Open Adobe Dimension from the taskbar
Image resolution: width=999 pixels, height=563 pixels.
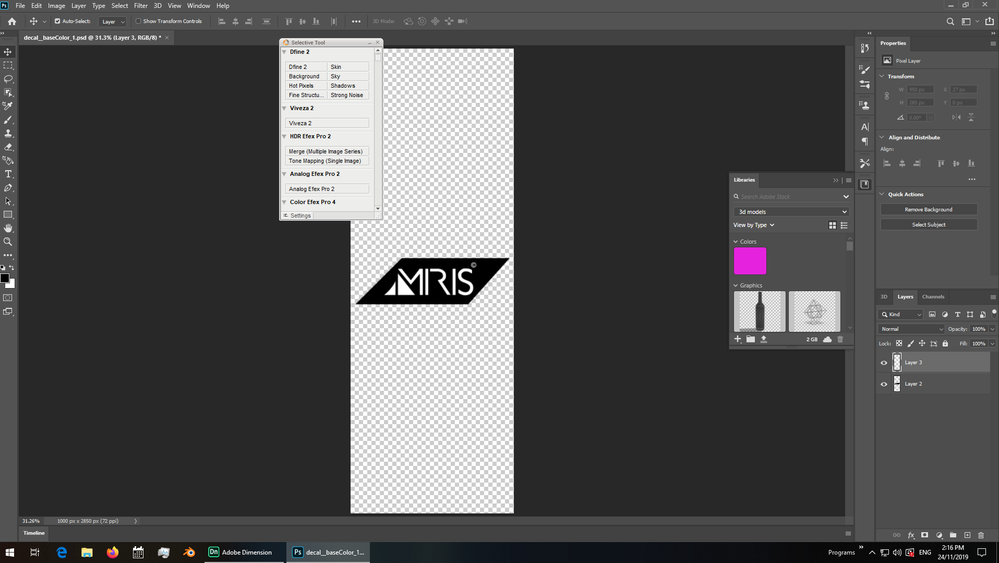pyautogui.click(x=240, y=552)
